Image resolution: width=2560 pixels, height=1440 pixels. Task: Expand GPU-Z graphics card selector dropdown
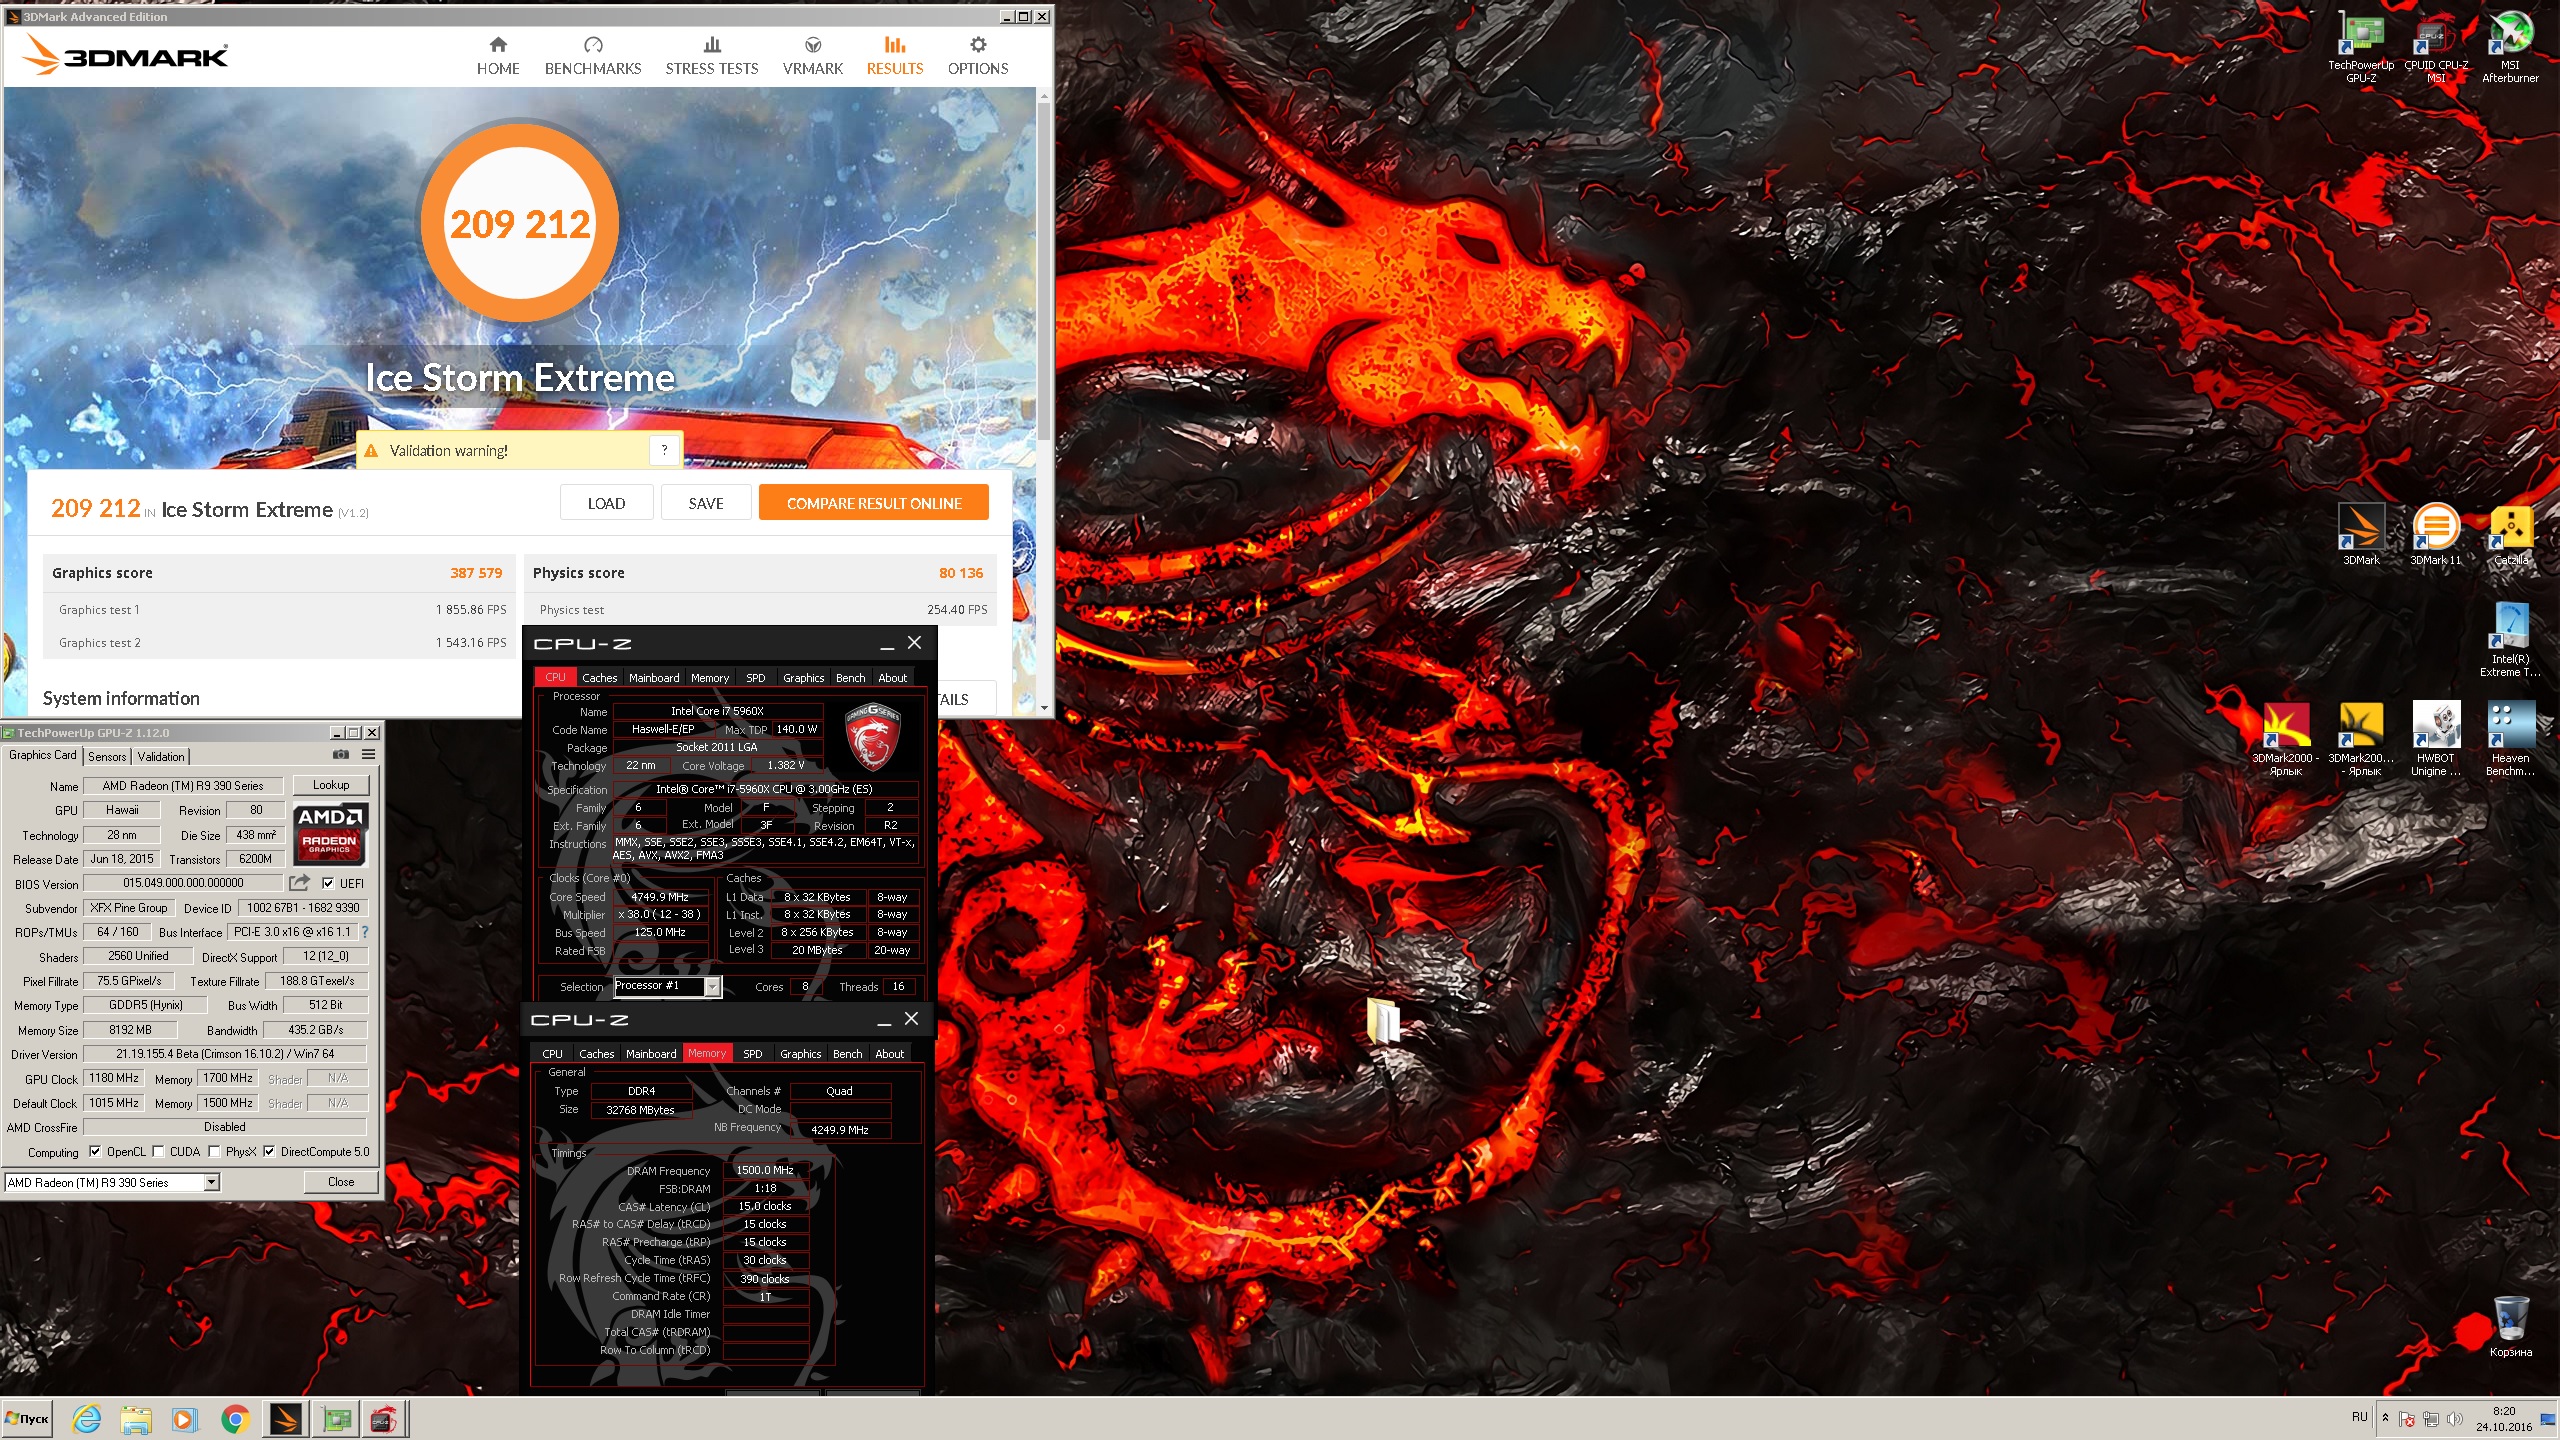pos(211,1182)
